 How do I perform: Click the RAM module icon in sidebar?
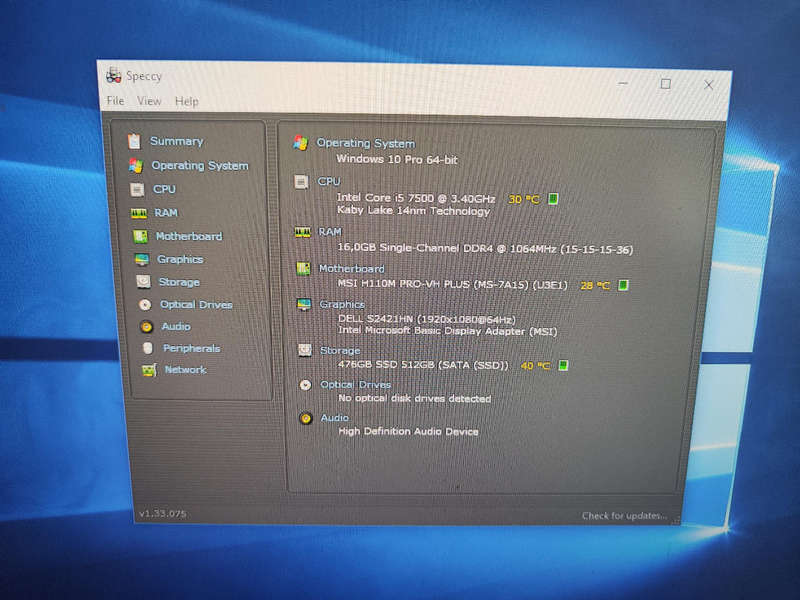click(139, 213)
